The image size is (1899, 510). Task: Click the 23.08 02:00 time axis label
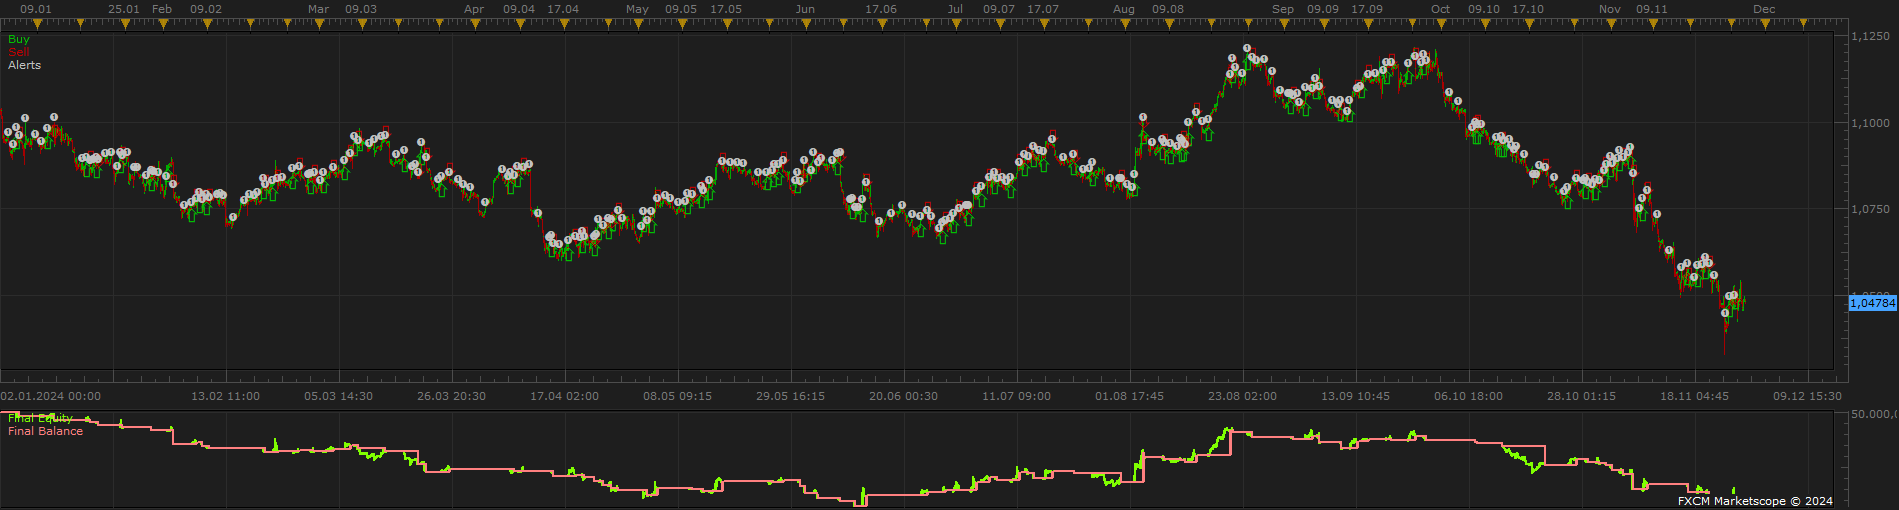pyautogui.click(x=1242, y=396)
